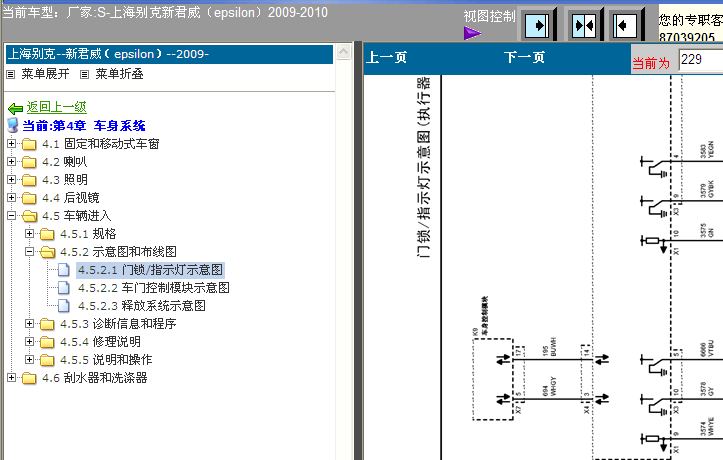Click the purple arrow under 视图控制
The width and height of the screenshot is (723, 460).
pos(472,33)
